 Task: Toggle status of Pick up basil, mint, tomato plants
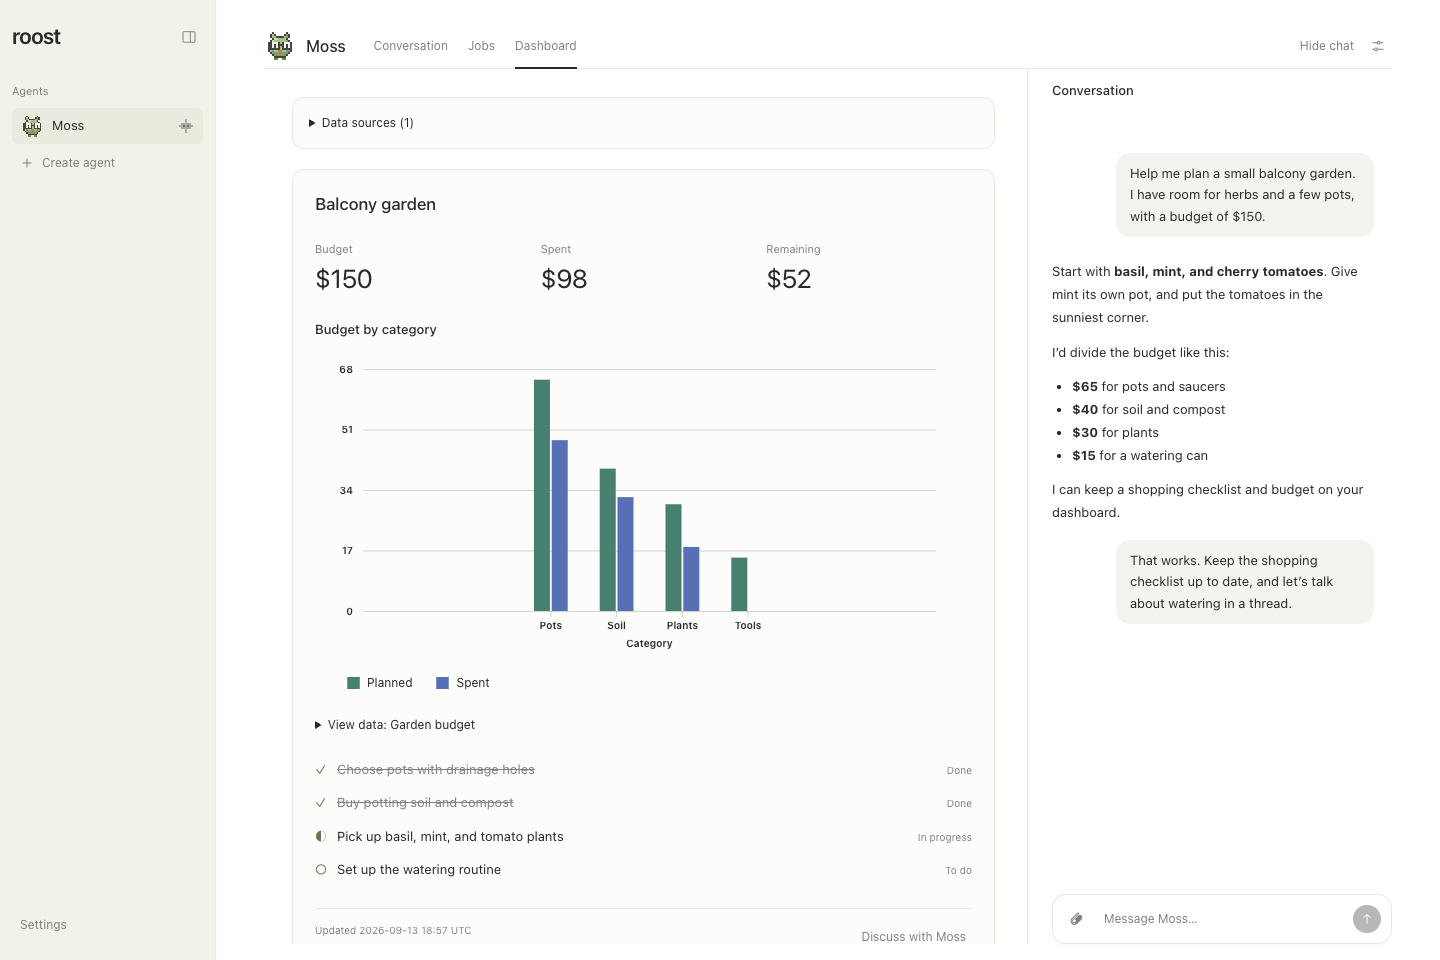[321, 837]
